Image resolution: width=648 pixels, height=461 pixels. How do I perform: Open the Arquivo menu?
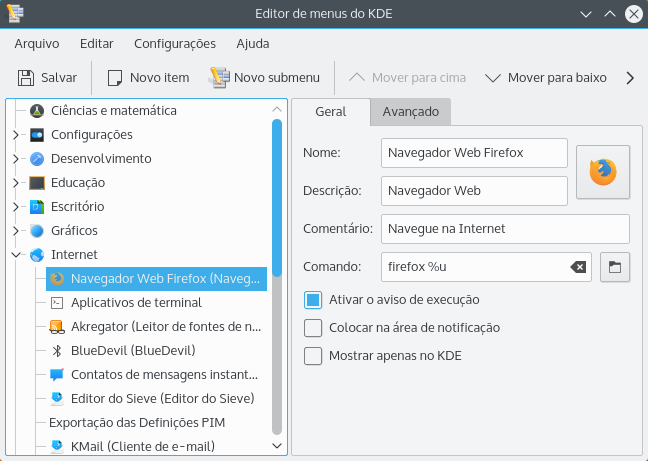pos(36,43)
